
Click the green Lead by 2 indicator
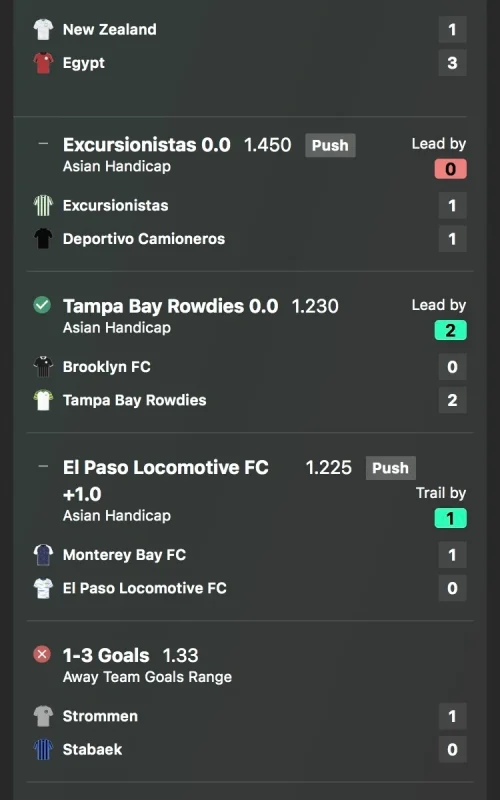[450, 330]
